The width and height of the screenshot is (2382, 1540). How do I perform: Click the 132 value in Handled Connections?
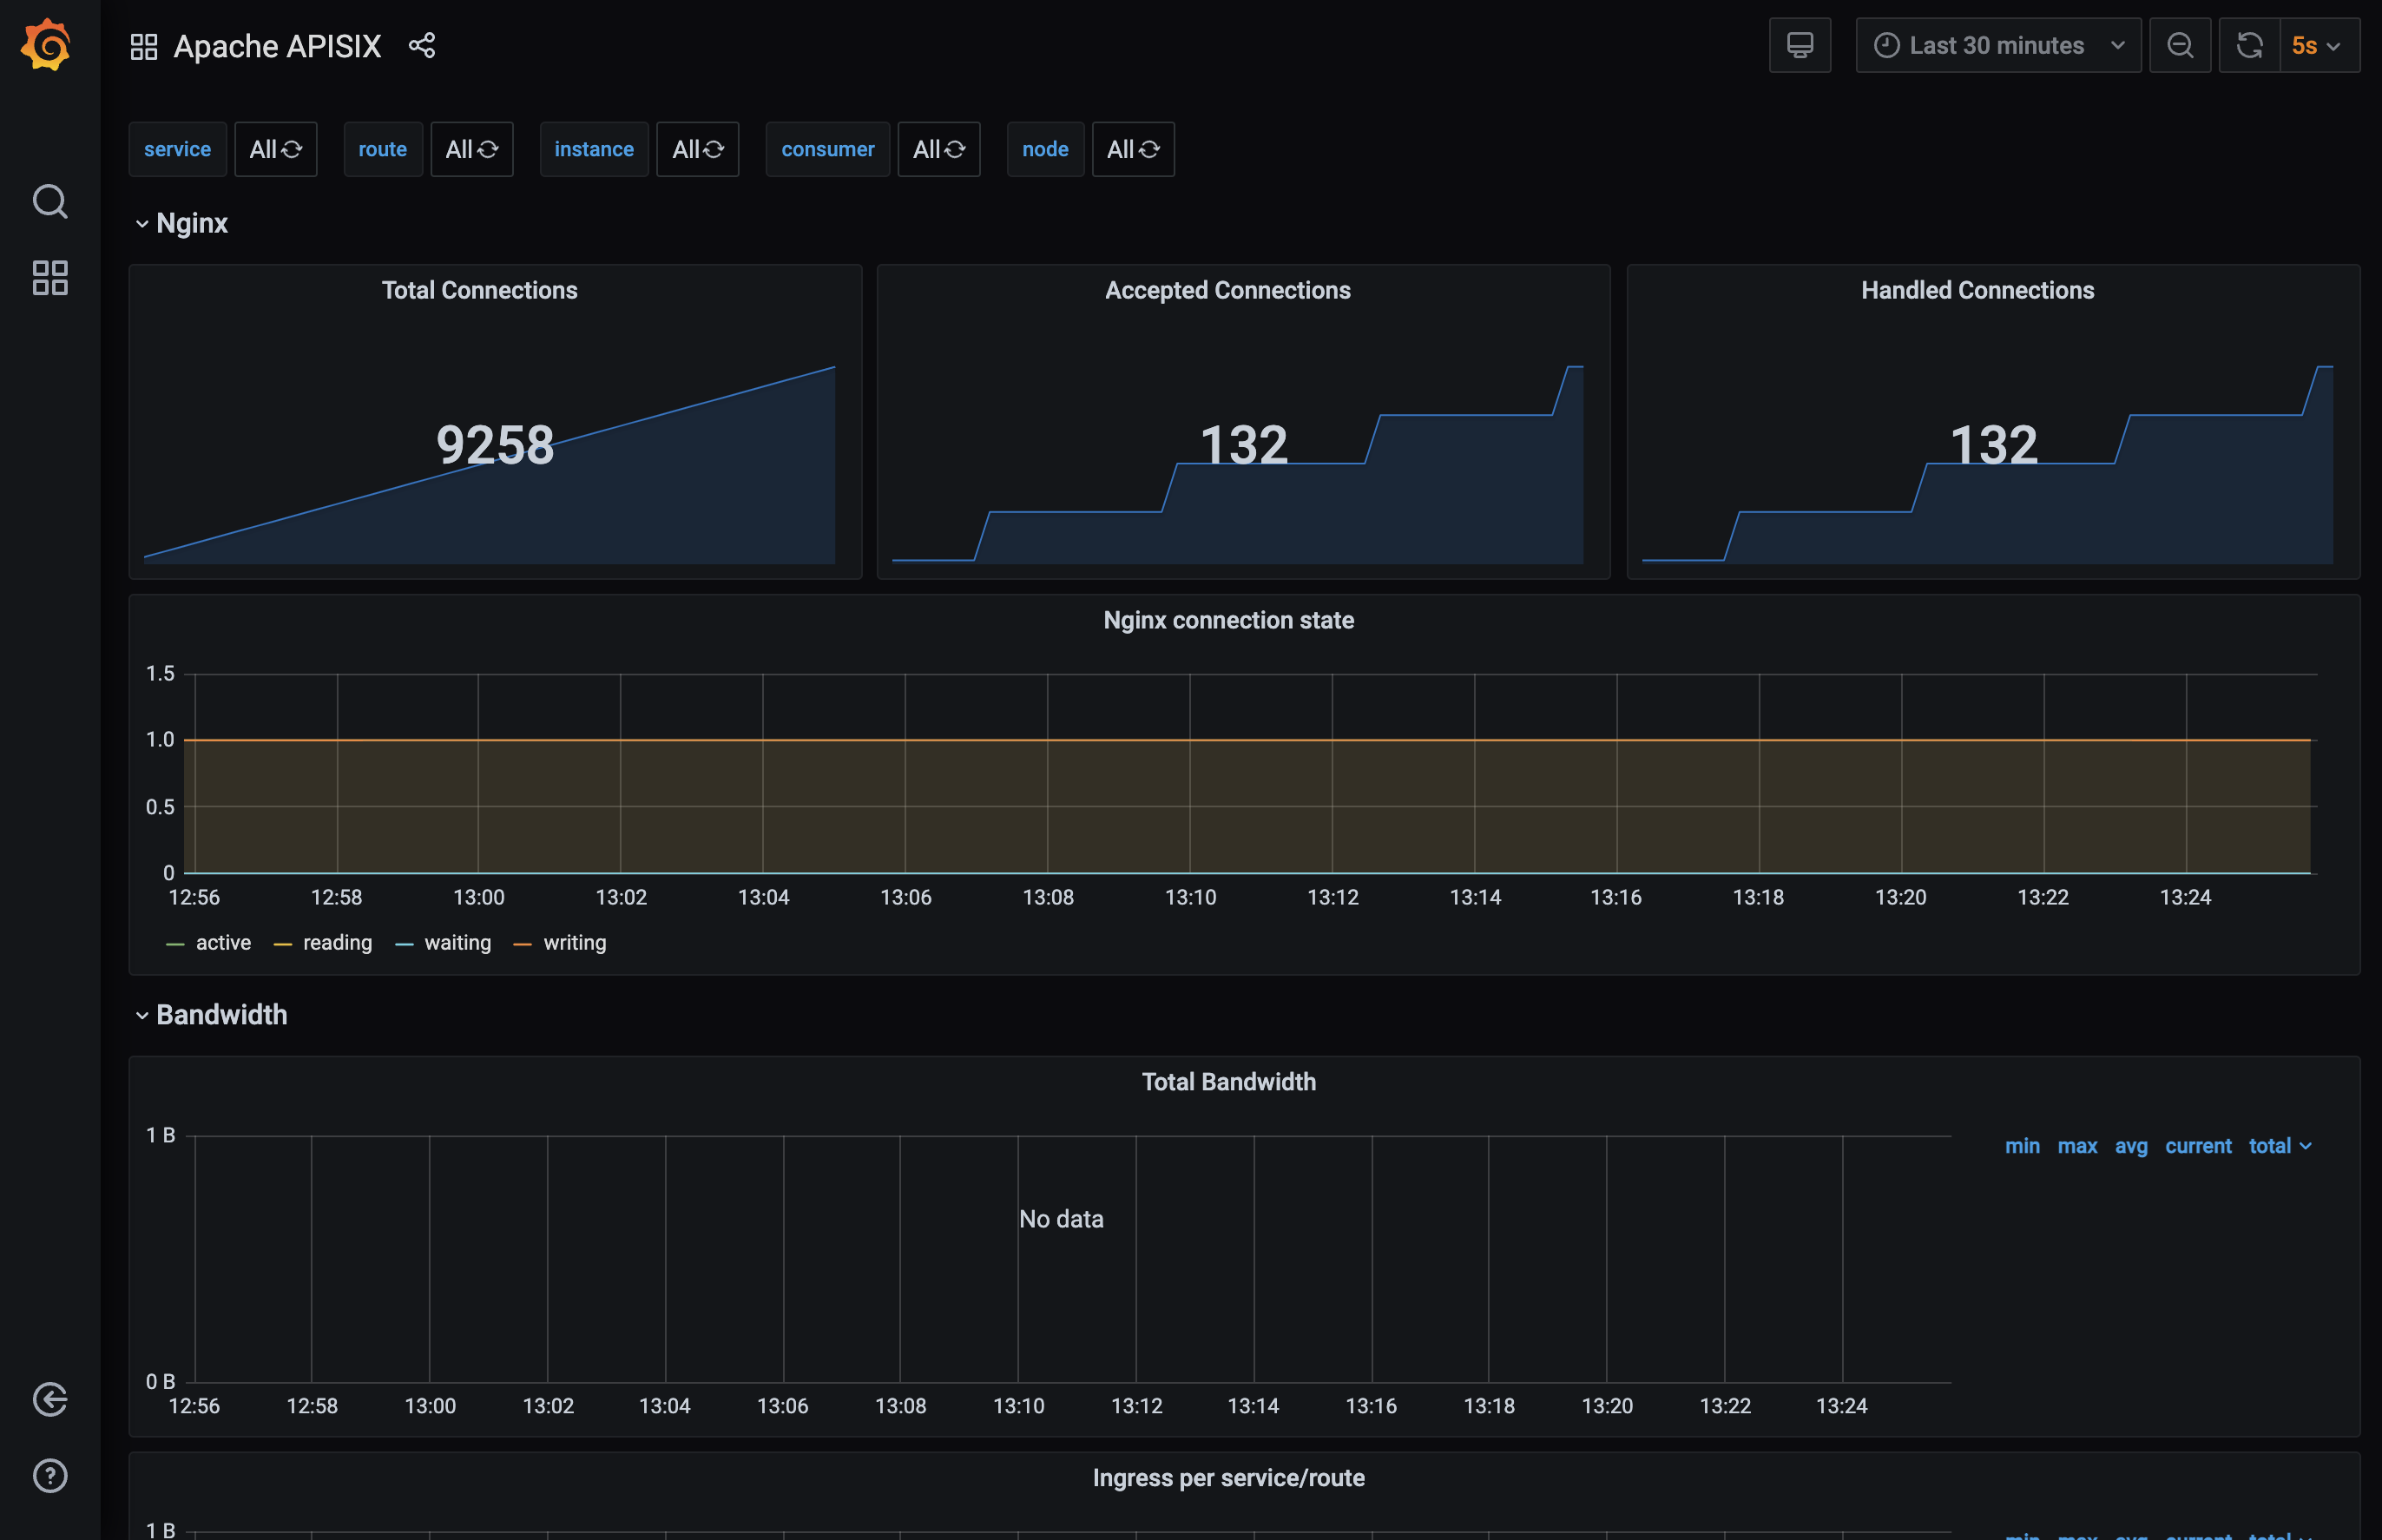1993,445
